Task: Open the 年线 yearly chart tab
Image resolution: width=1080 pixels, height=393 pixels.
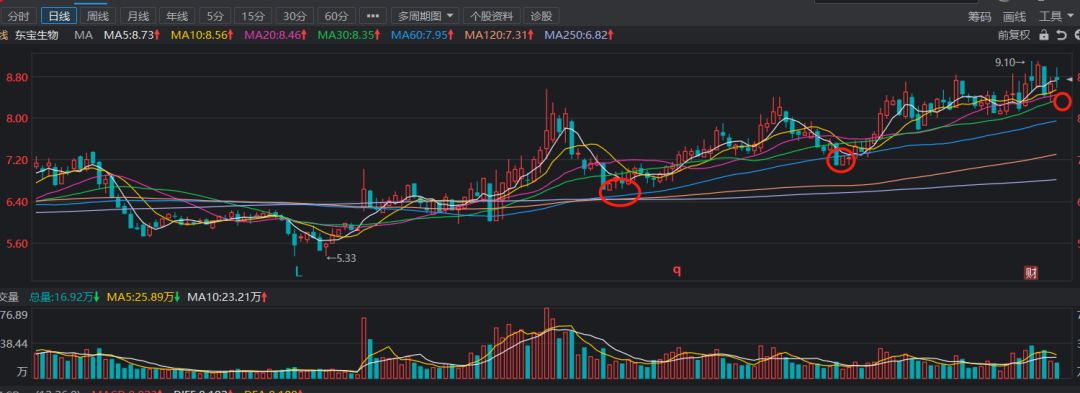Action: [x=177, y=16]
